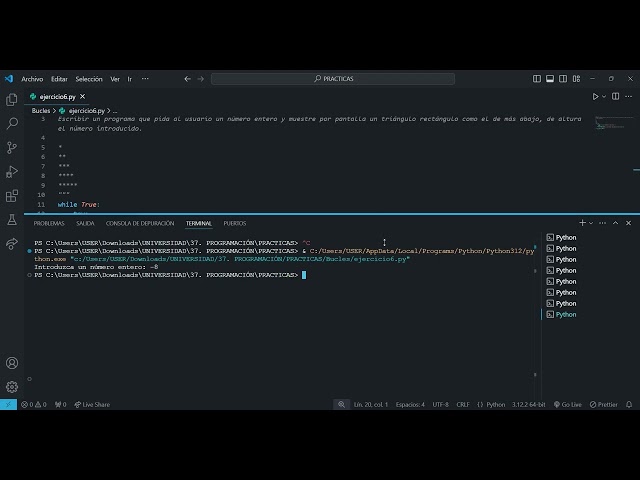The height and width of the screenshot is (480, 640).
Task: Open the Testing flask view
Action: point(12,220)
